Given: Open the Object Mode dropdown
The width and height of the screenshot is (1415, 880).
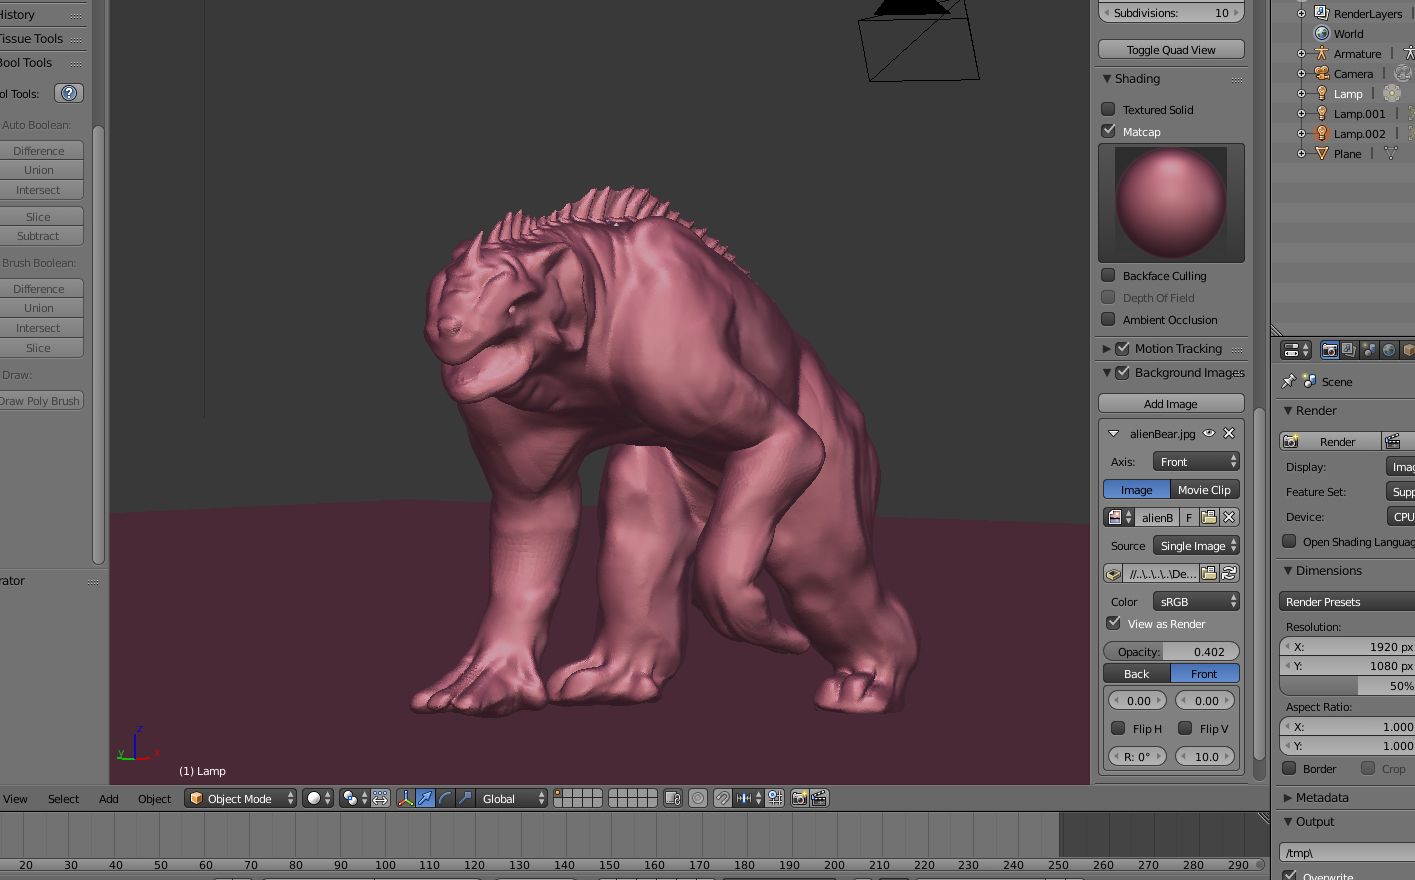Looking at the screenshot, I should (x=240, y=798).
